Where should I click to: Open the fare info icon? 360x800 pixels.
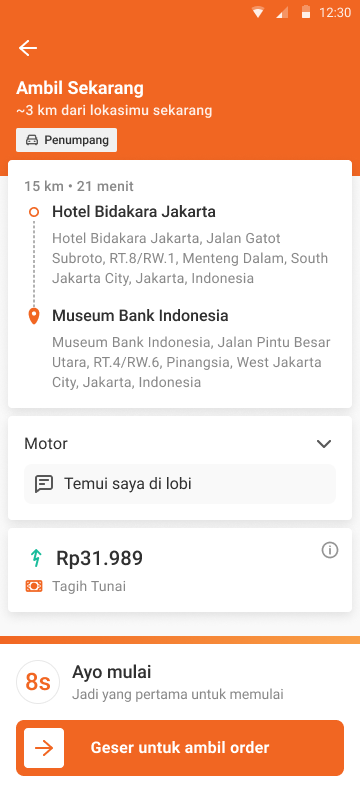pyautogui.click(x=330, y=551)
